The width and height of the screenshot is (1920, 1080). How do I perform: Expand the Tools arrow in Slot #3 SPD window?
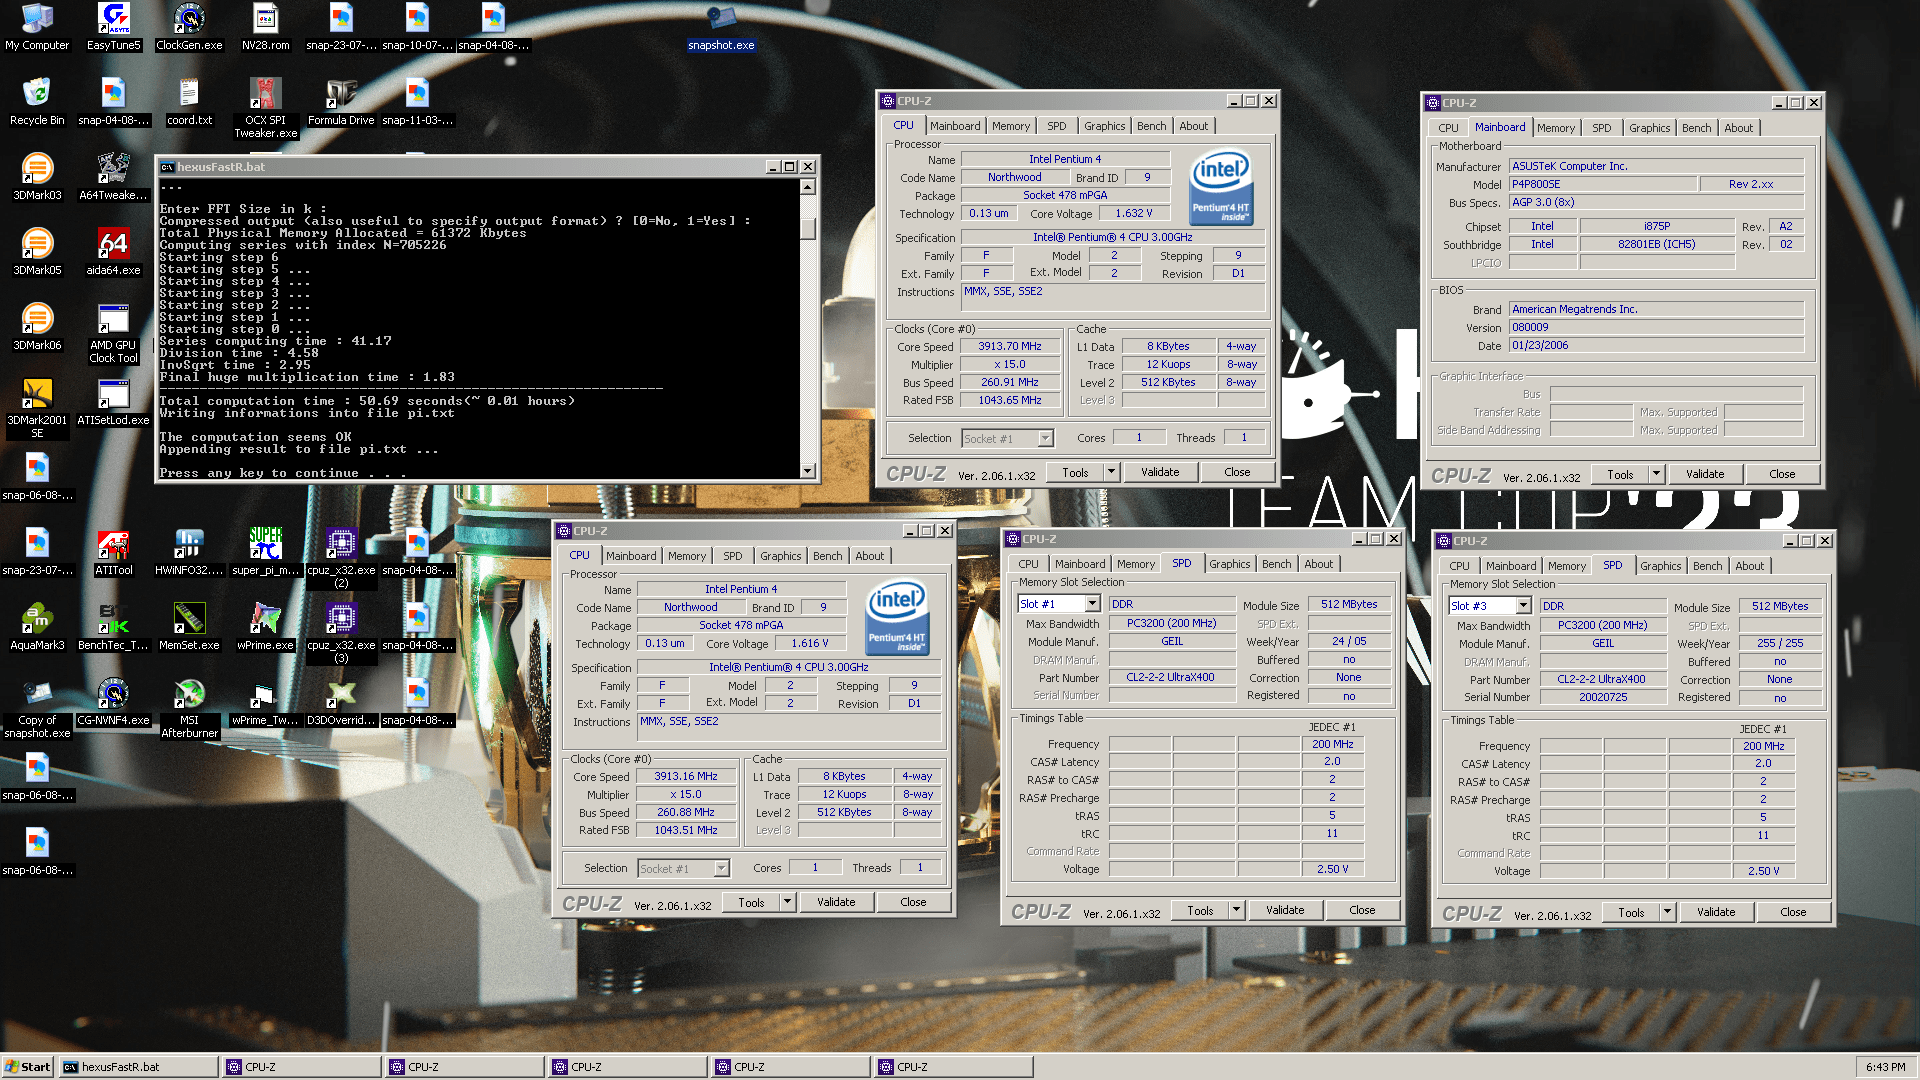(x=1667, y=912)
